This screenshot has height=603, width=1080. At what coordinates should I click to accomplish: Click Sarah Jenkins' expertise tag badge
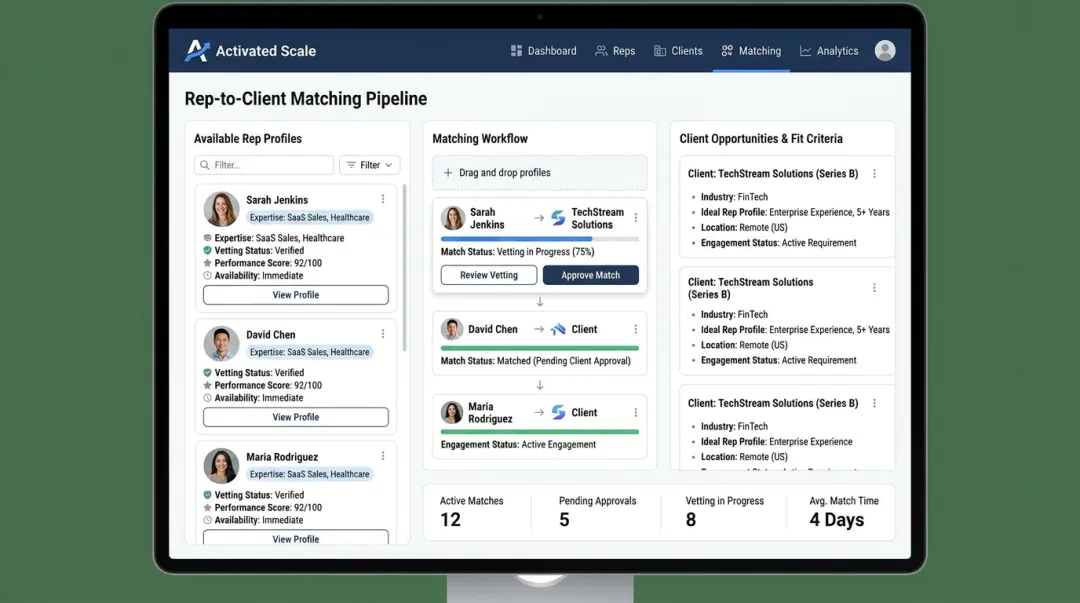(x=309, y=218)
